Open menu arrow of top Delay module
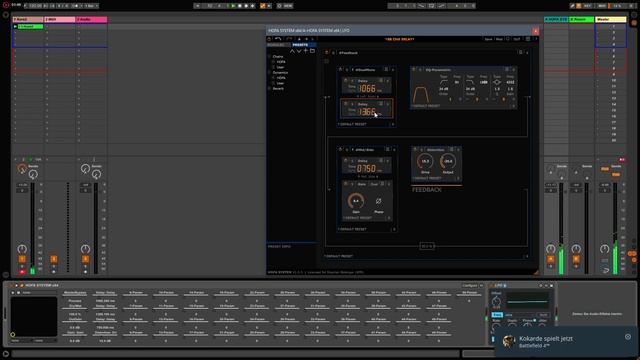 click(x=388, y=81)
